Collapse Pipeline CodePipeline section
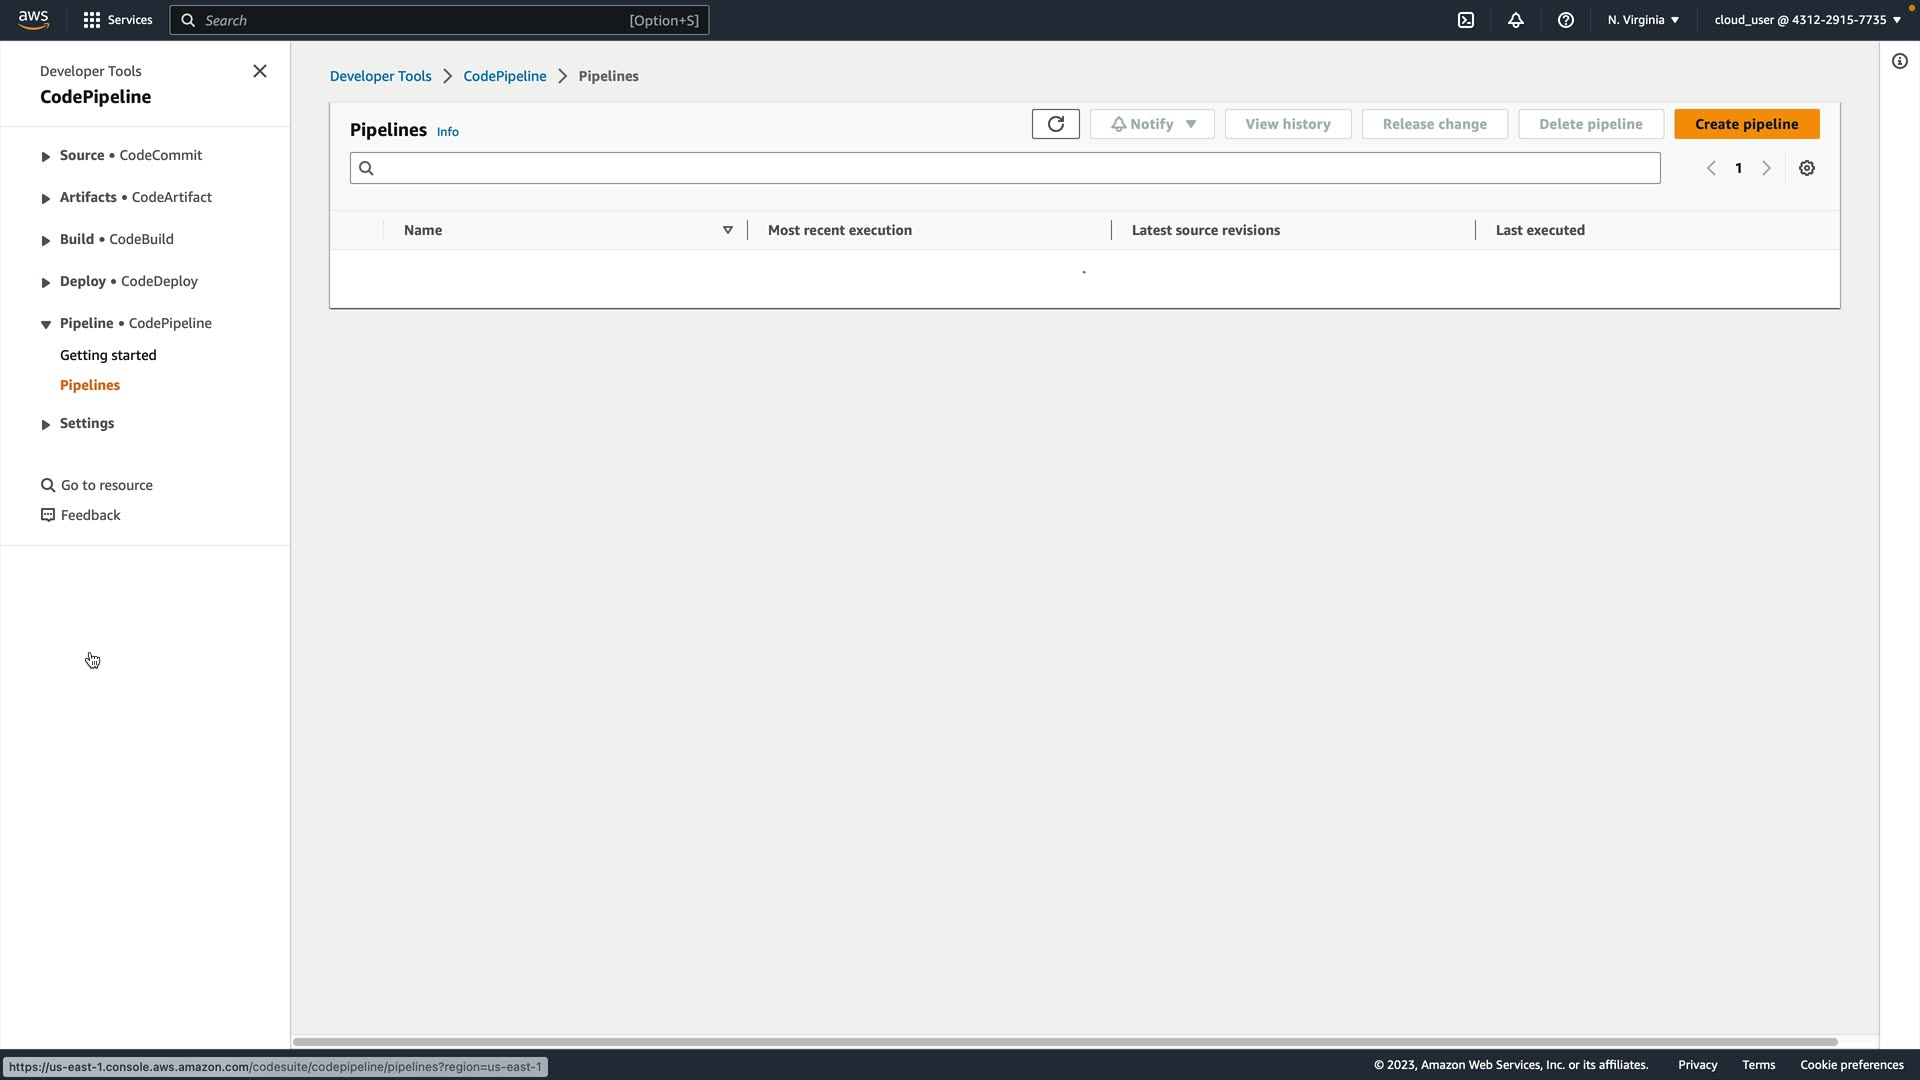 click(46, 324)
